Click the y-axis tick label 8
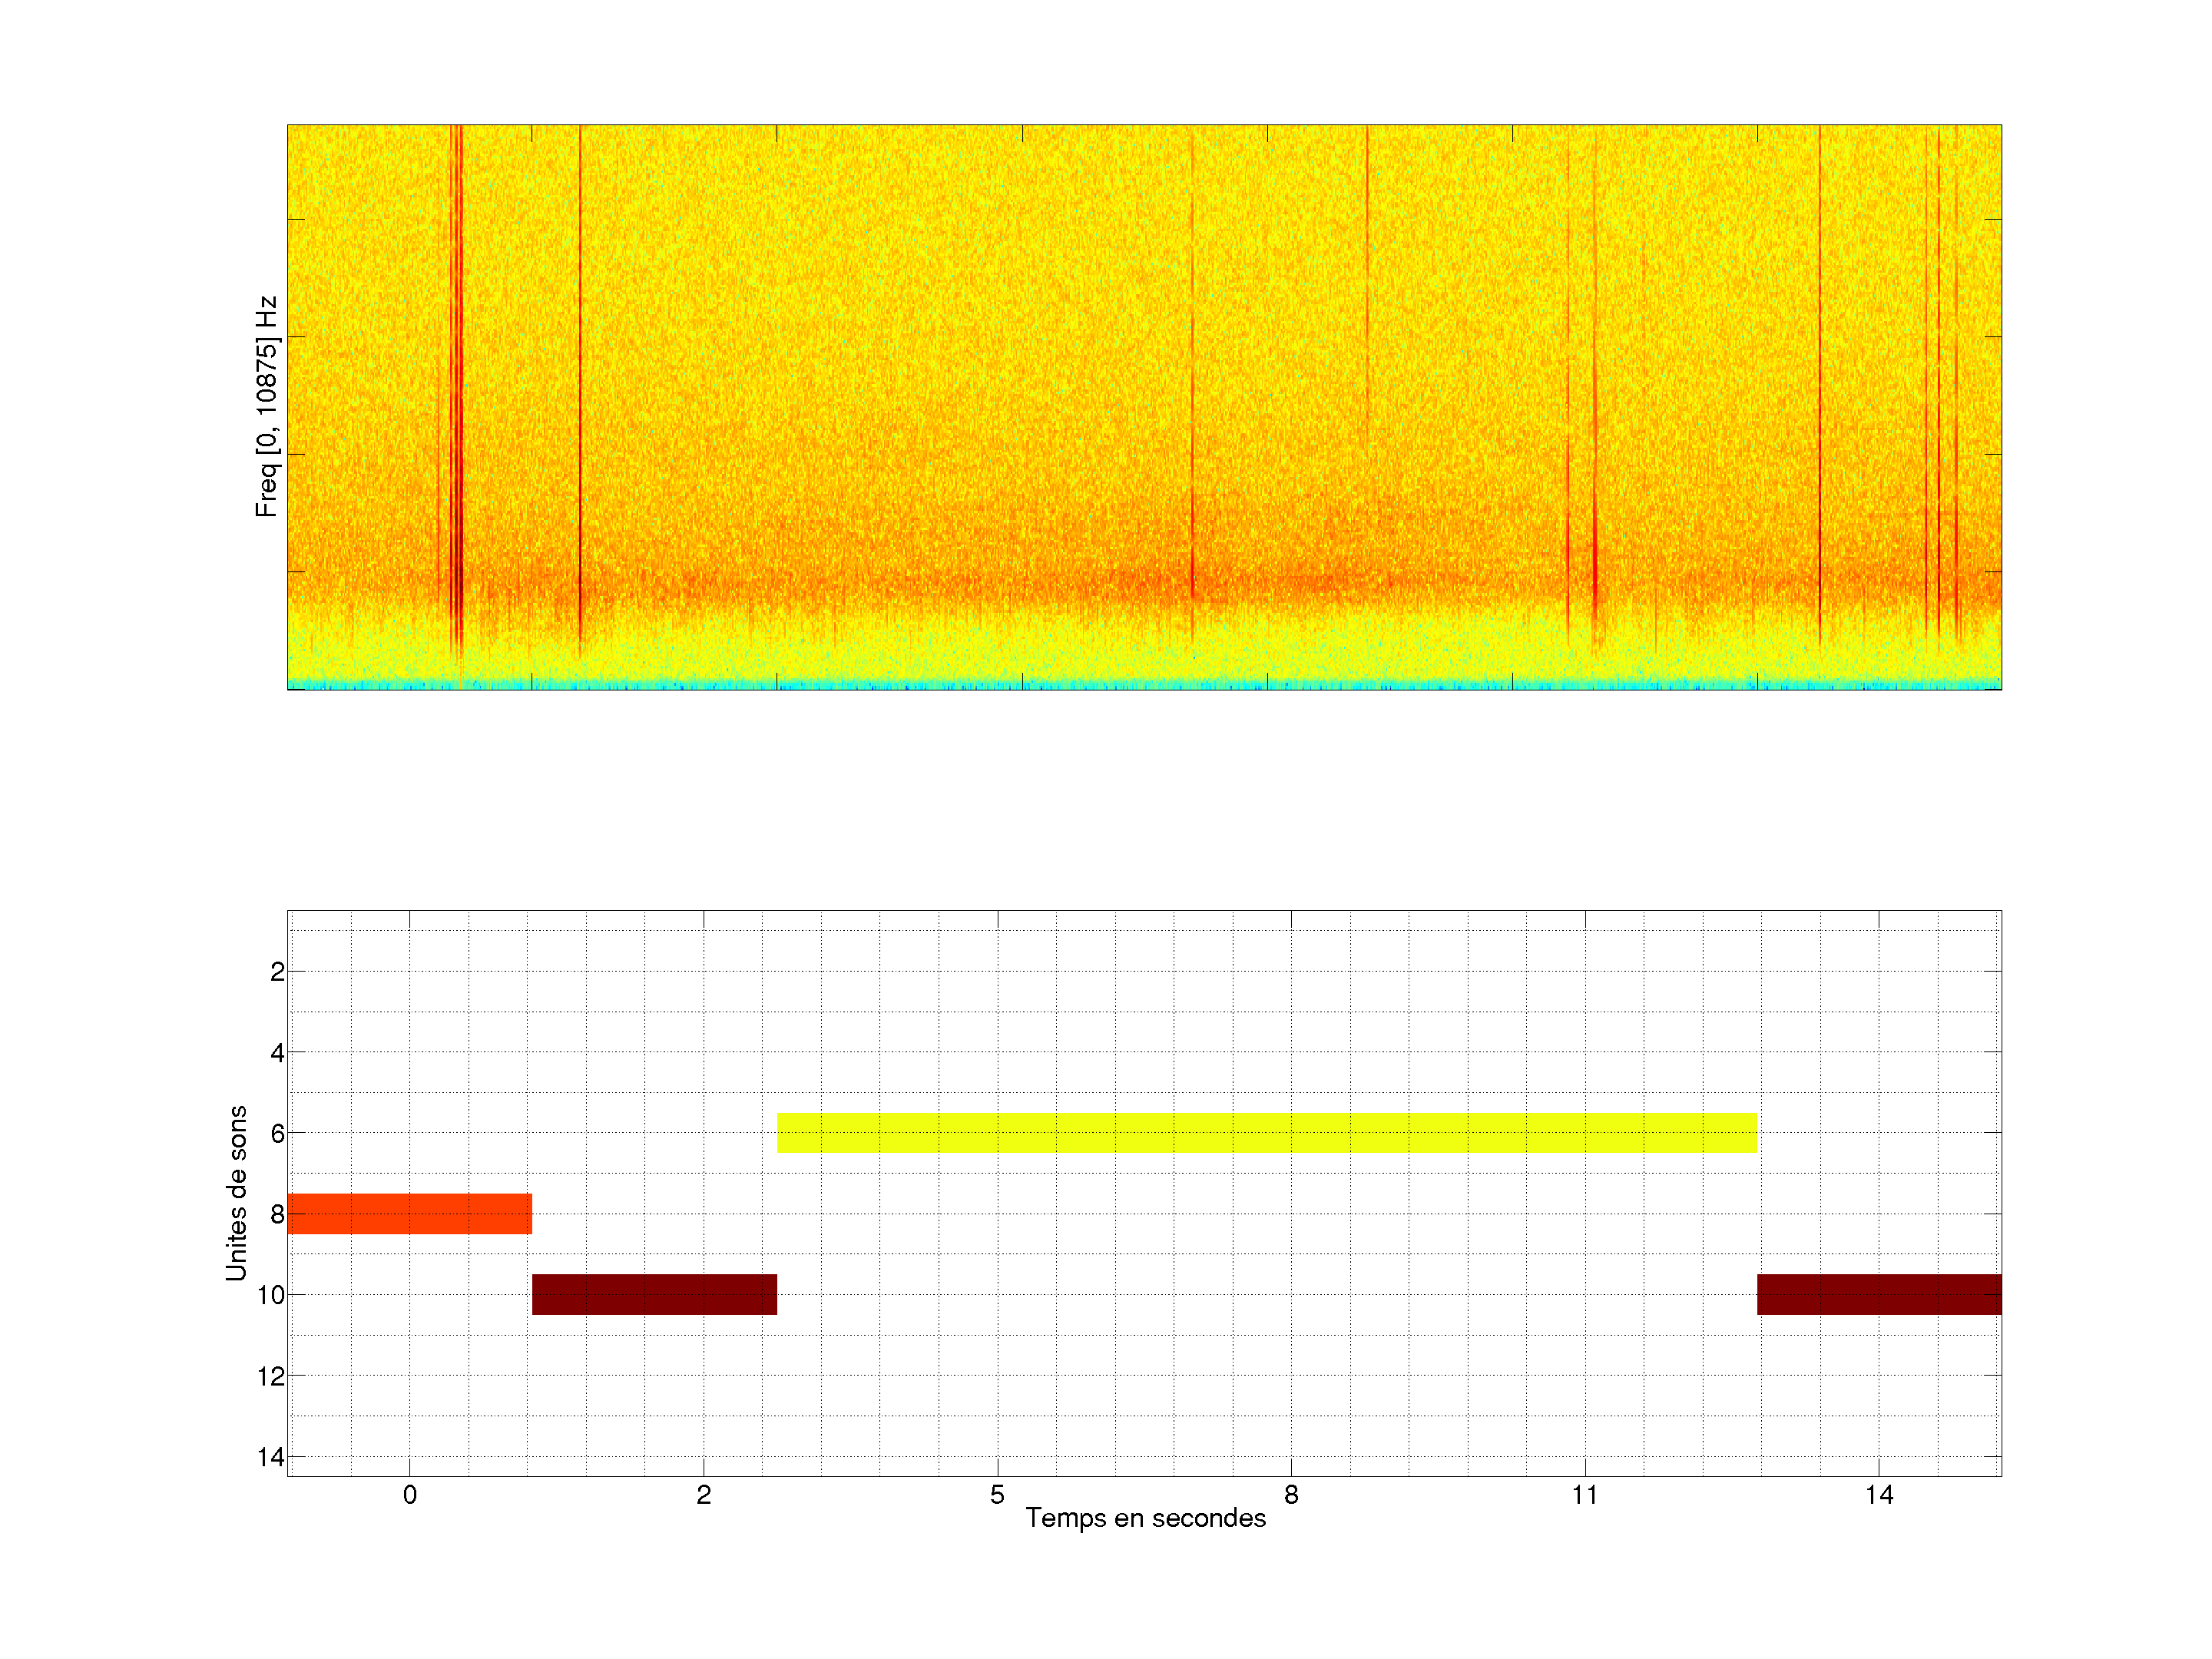The height and width of the screenshot is (1659, 2212). [277, 1215]
